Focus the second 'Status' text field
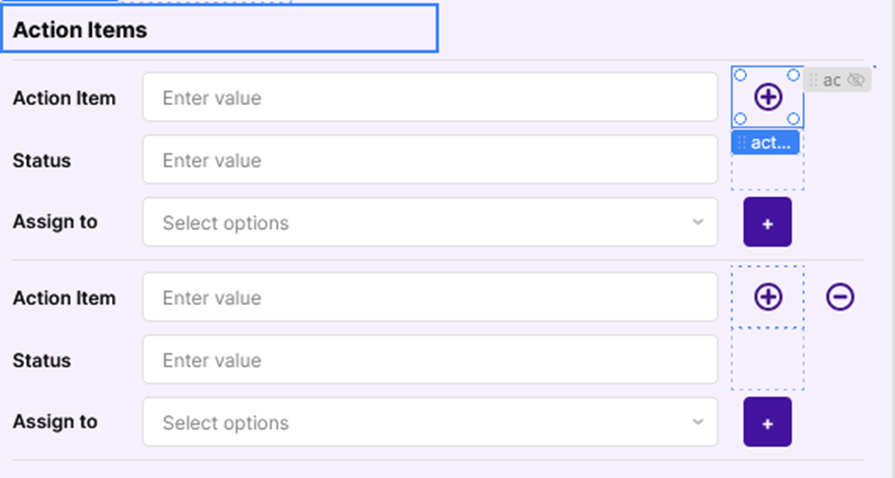The image size is (895, 478). point(430,360)
